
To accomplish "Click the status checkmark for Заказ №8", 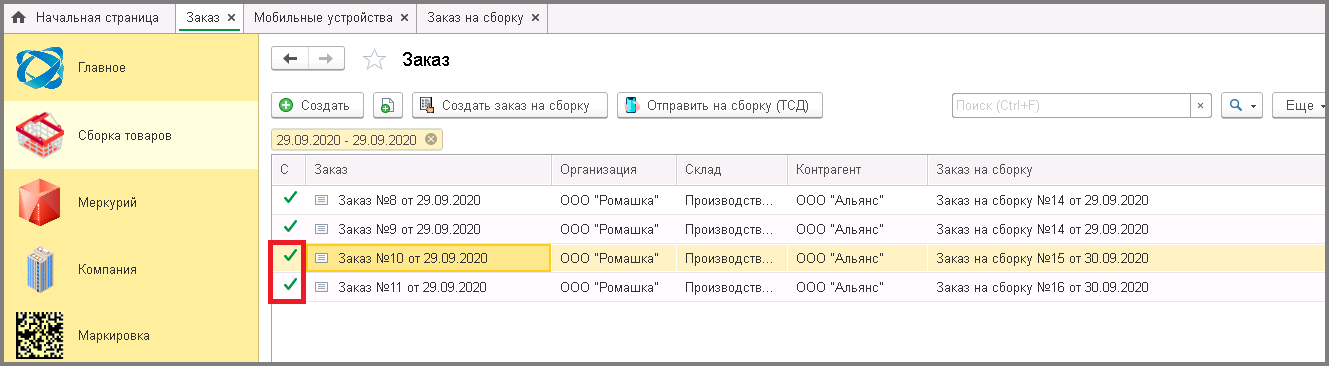I will [x=290, y=199].
